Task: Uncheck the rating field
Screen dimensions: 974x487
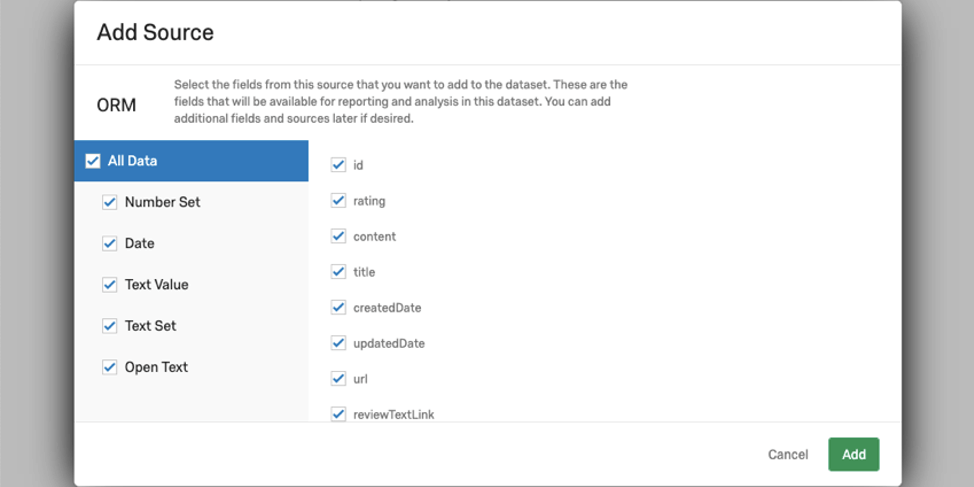Action: pyautogui.click(x=338, y=201)
